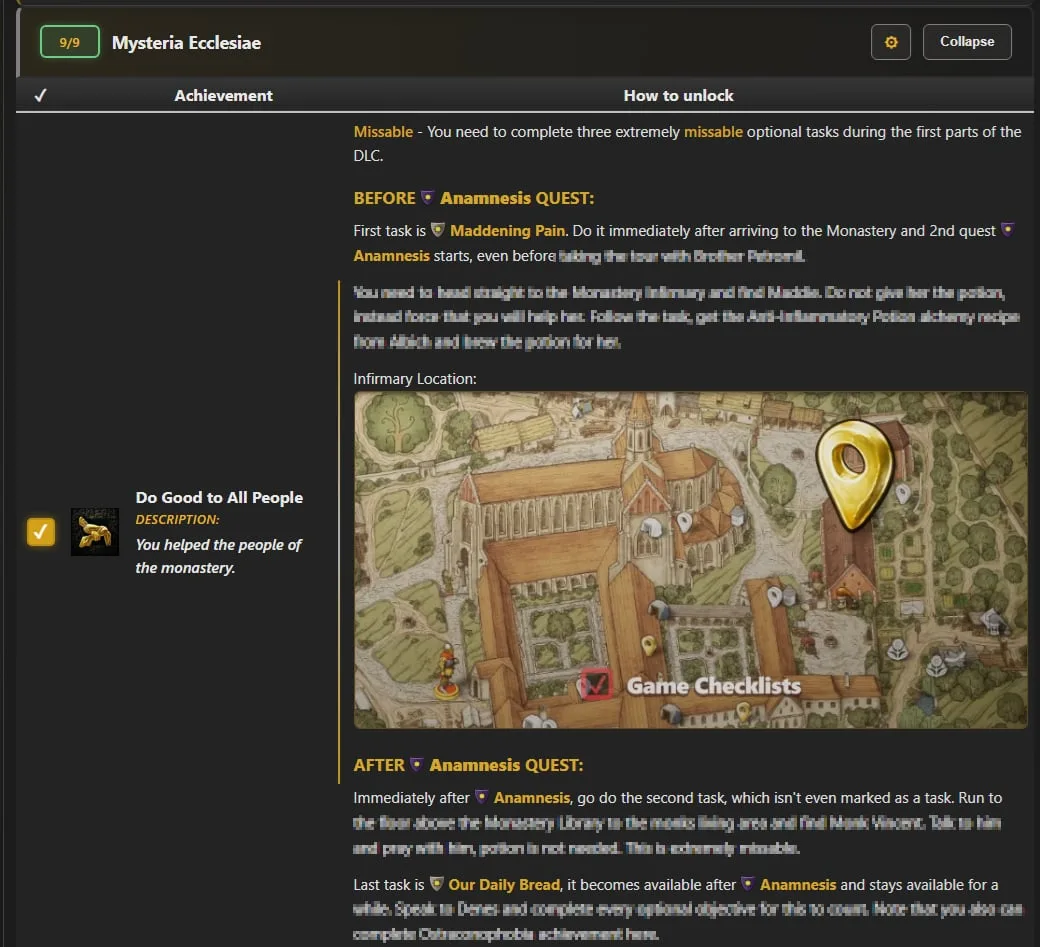This screenshot has width=1040, height=947.
Task: Click the purple quest icon in BEFORE heading
Action: (428, 197)
